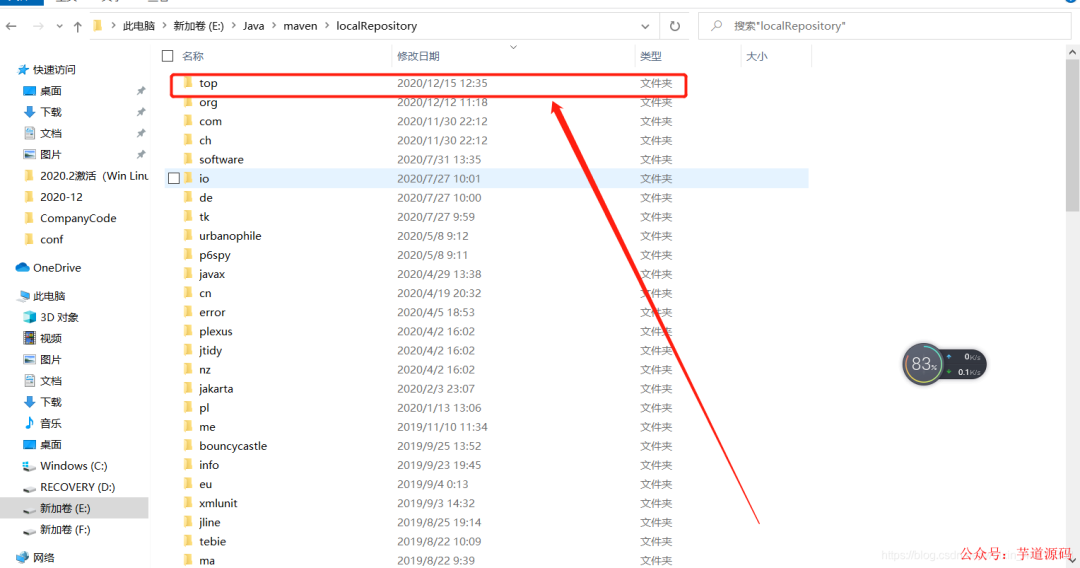Select the xmlunit folder row

tap(486, 503)
